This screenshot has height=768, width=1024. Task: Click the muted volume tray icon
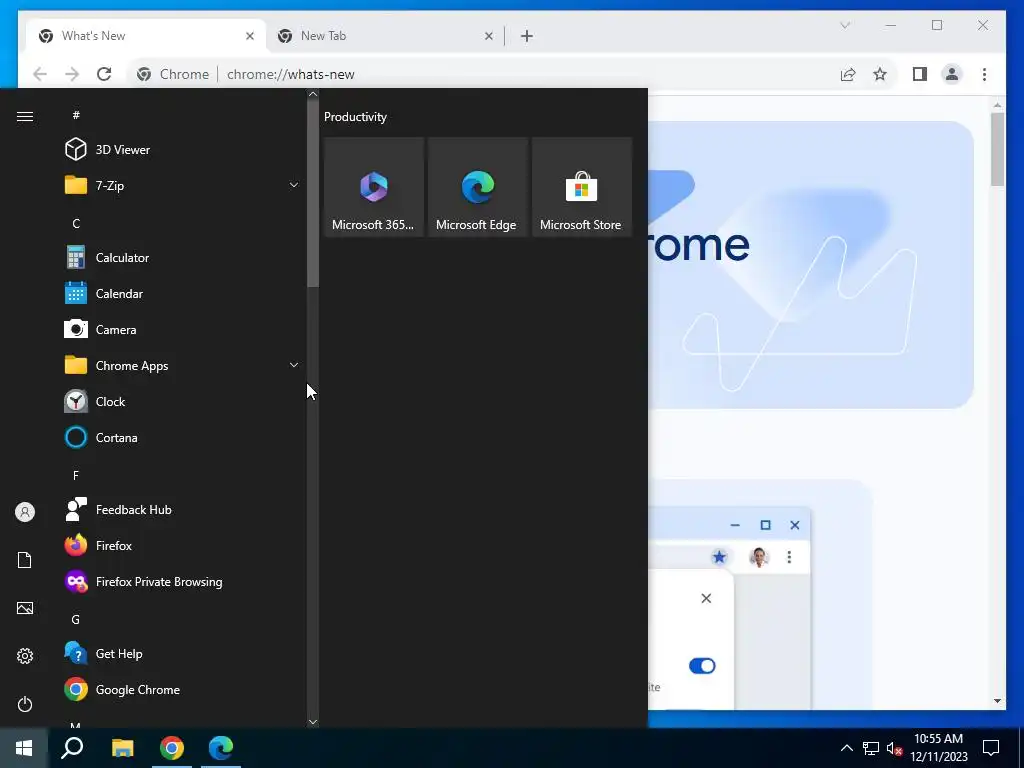pyautogui.click(x=894, y=748)
